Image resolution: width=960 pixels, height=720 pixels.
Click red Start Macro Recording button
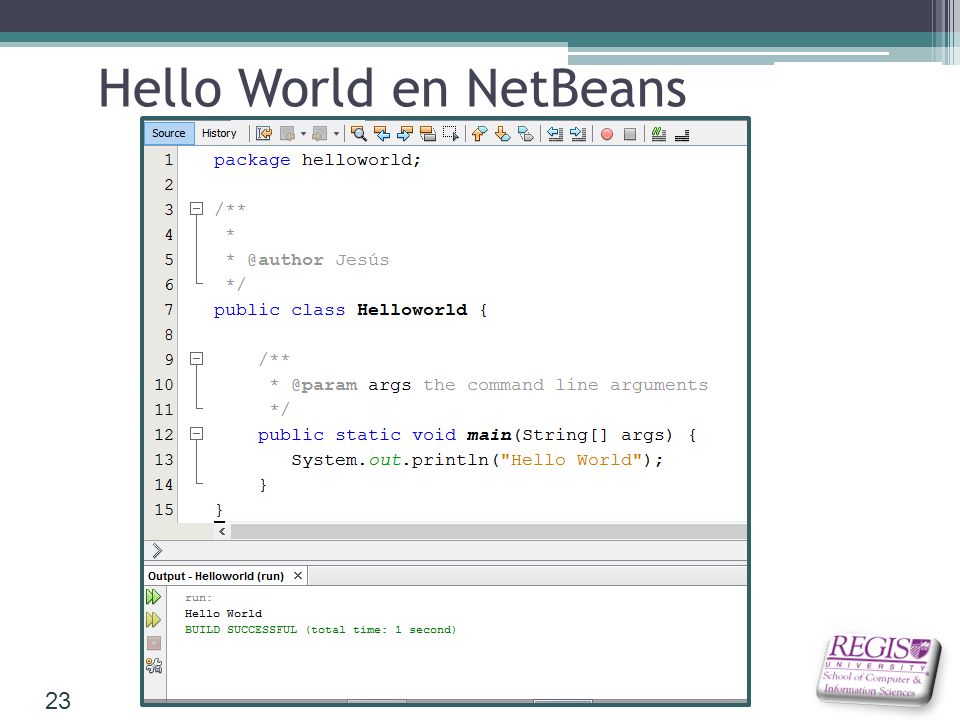click(x=607, y=134)
